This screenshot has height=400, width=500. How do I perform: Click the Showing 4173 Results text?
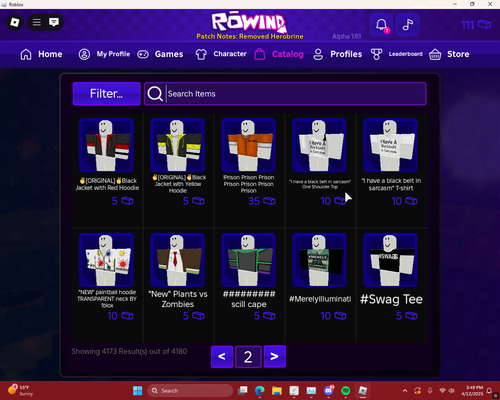[x=129, y=351]
